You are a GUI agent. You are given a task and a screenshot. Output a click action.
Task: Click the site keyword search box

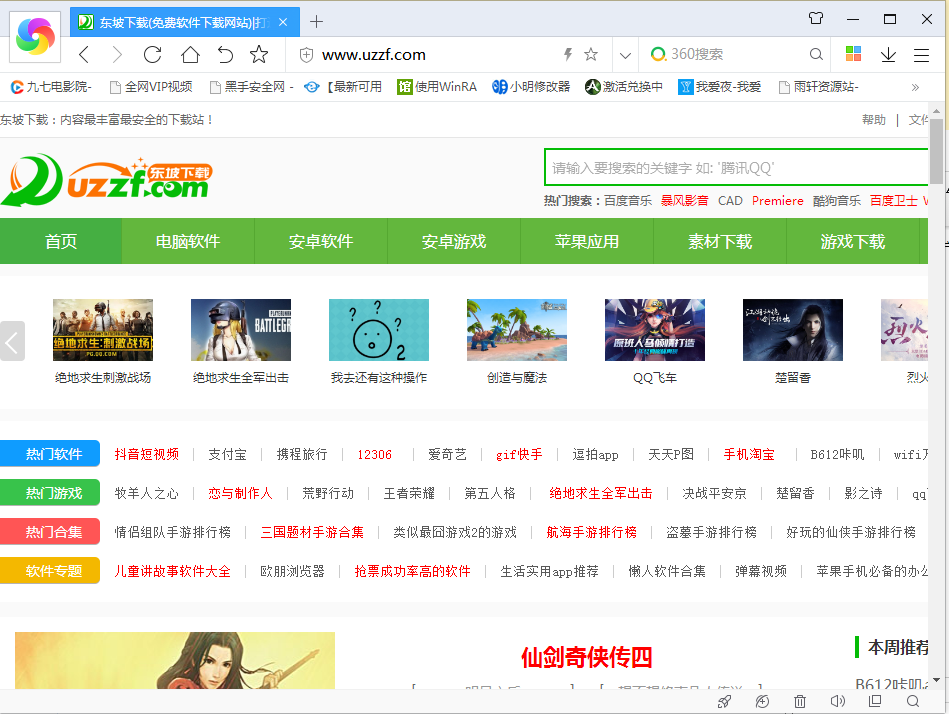pyautogui.click(x=736, y=168)
